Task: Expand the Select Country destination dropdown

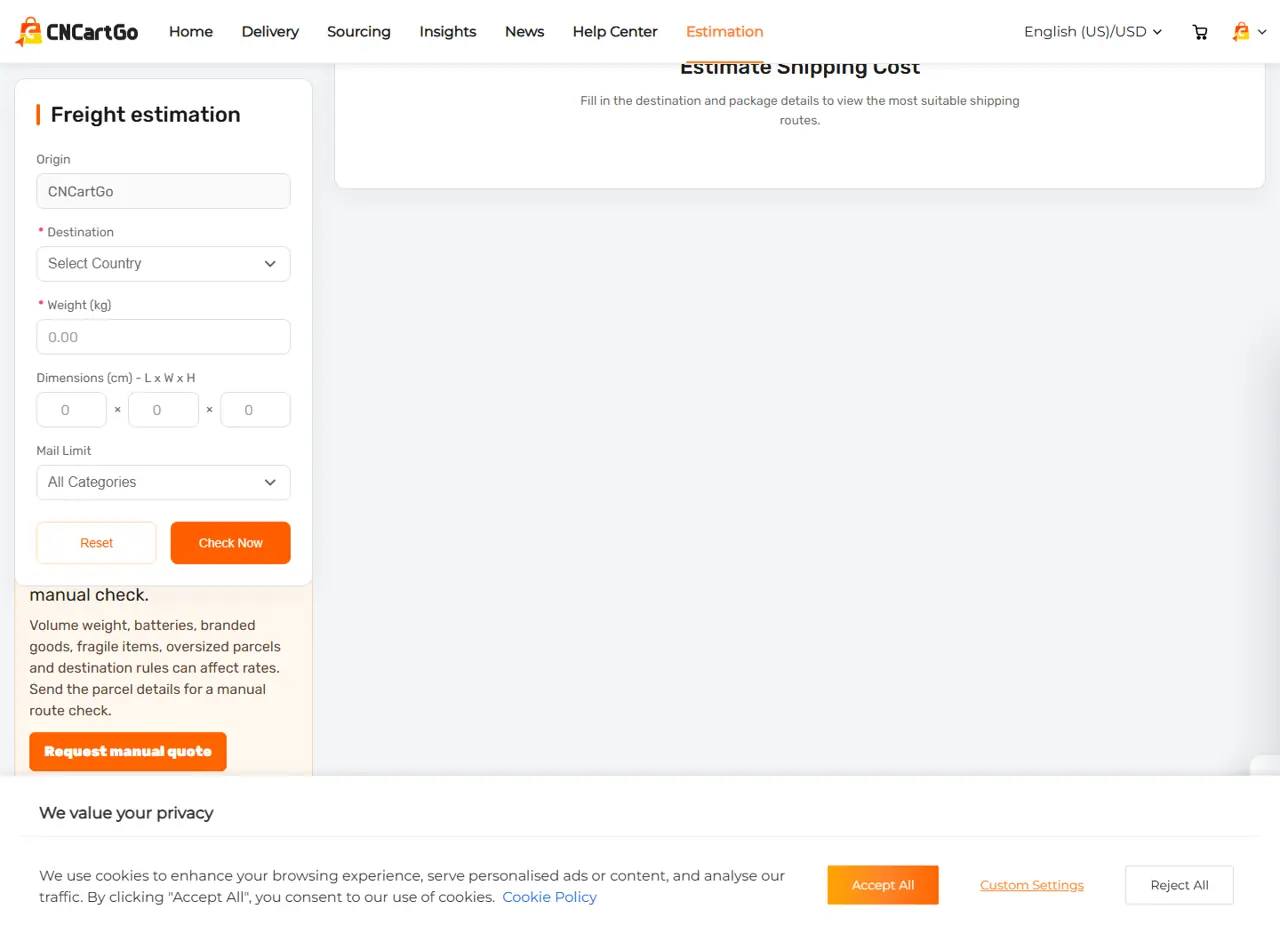Action: (163, 264)
